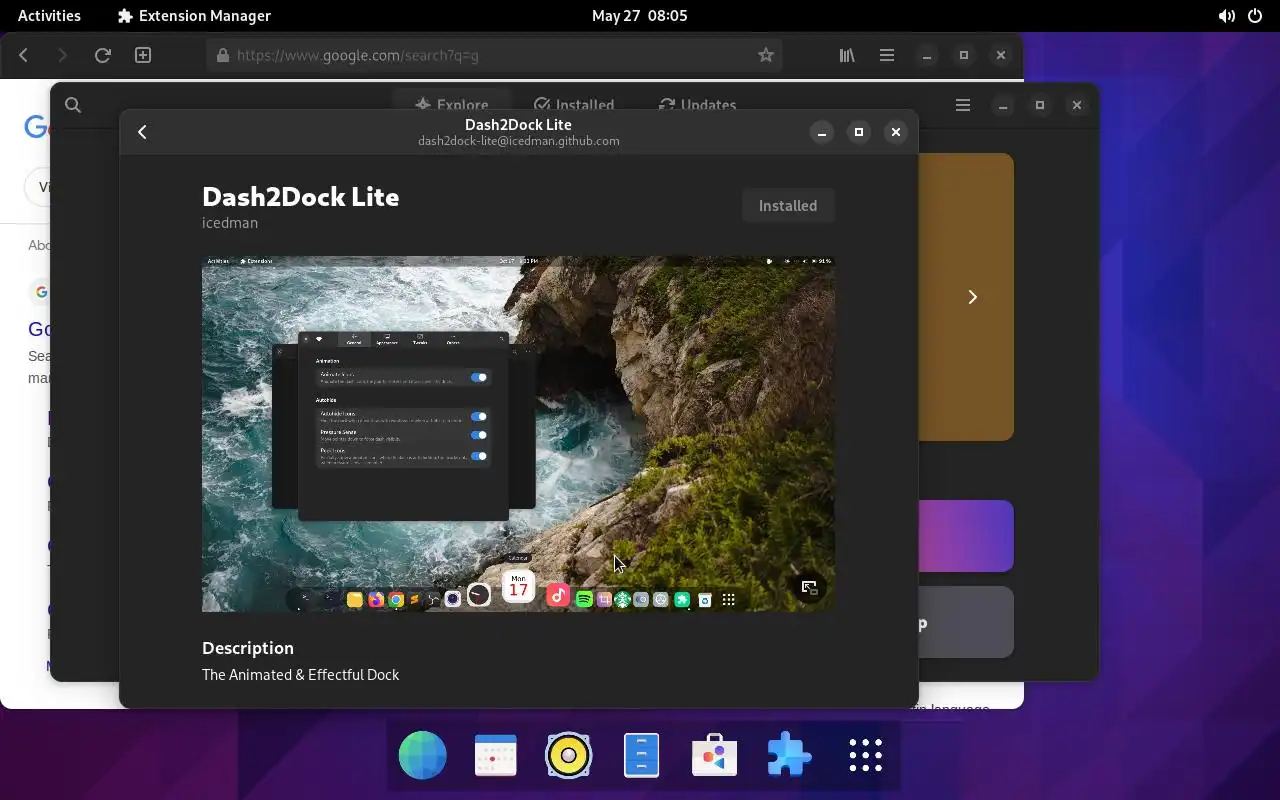Expand screenshot using the fullscreen icon
Image resolution: width=1280 pixels, height=800 pixels.
tap(809, 587)
